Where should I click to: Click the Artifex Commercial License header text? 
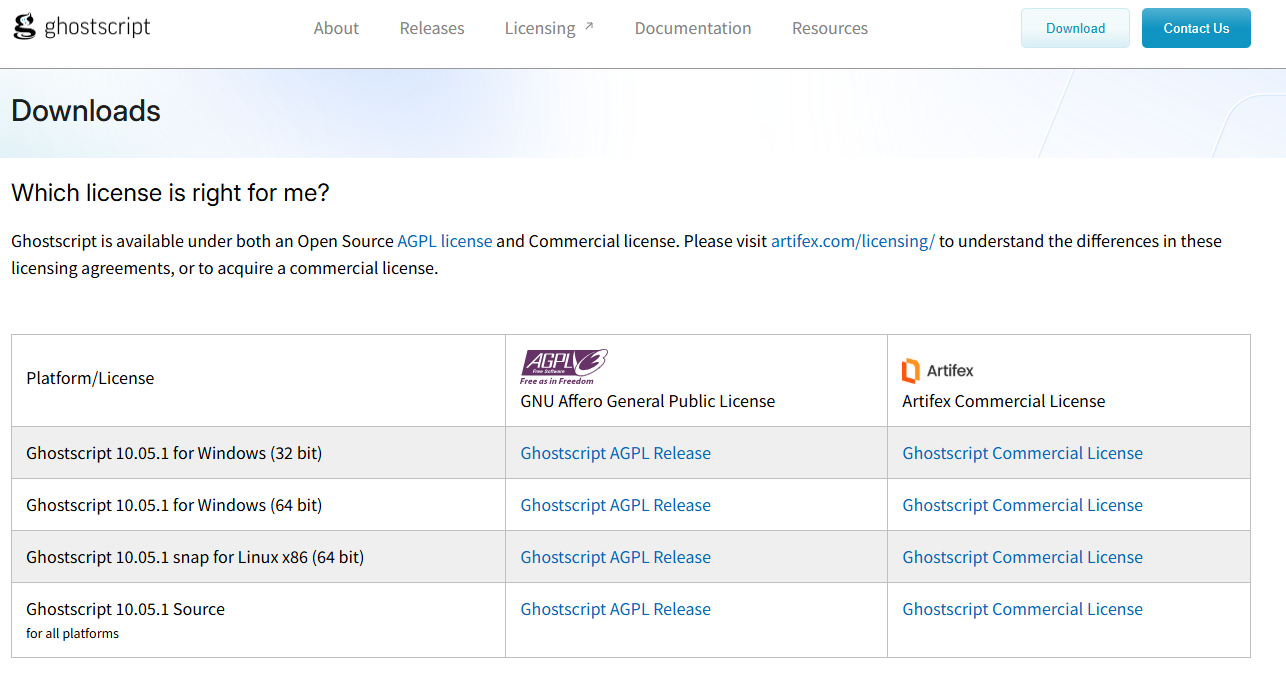coord(1004,401)
